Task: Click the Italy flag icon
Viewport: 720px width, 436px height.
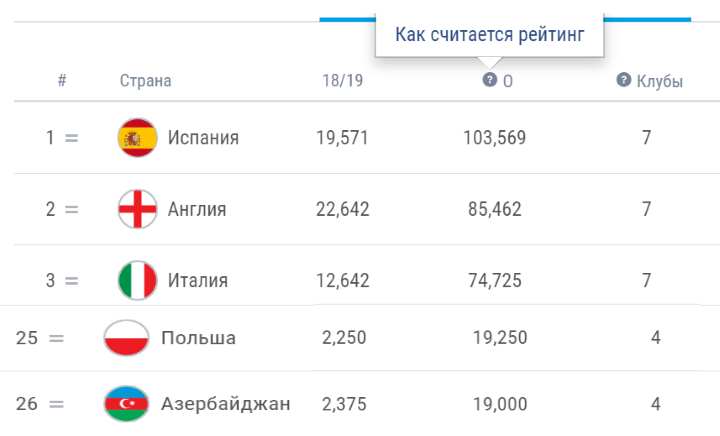Action: pyautogui.click(x=137, y=280)
